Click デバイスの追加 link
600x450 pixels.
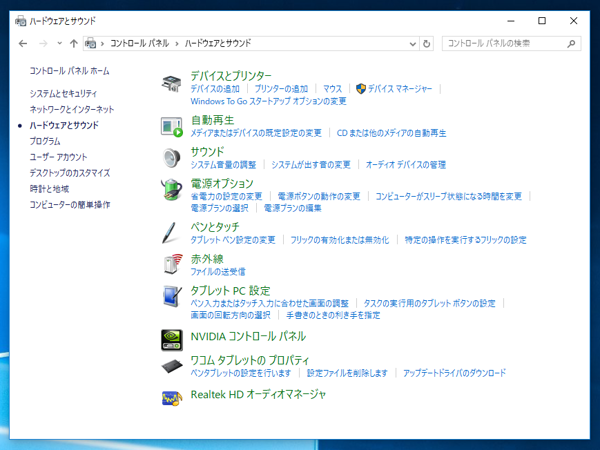(215, 89)
